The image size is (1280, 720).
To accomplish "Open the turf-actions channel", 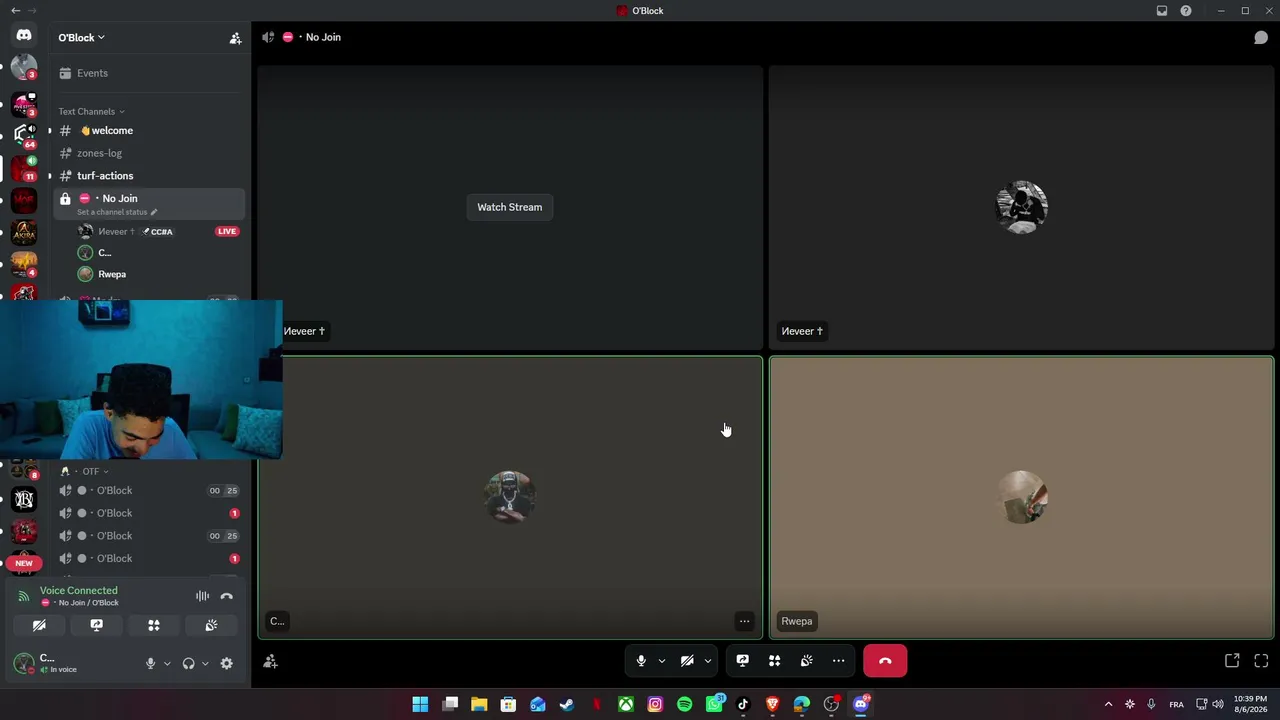I will (x=150, y=176).
